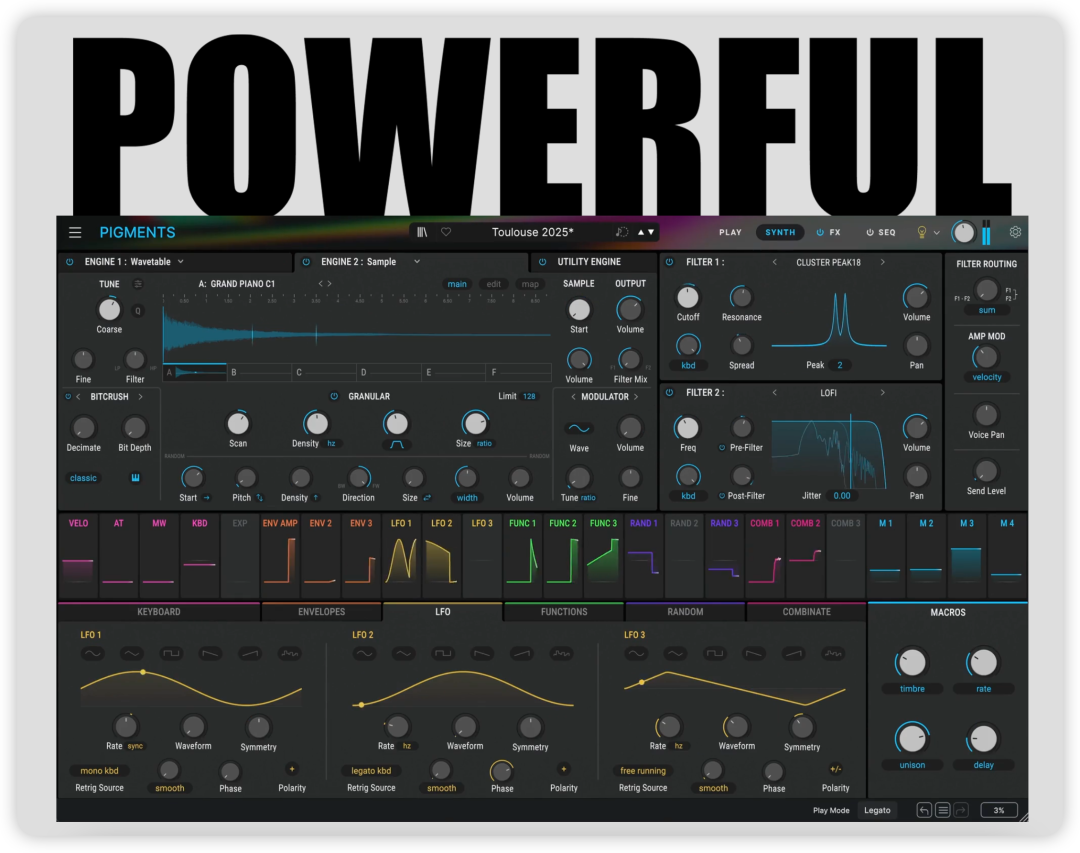This screenshot has height=853, width=1080.
Task: Click the SYNTH view button
Action: pyautogui.click(x=780, y=232)
